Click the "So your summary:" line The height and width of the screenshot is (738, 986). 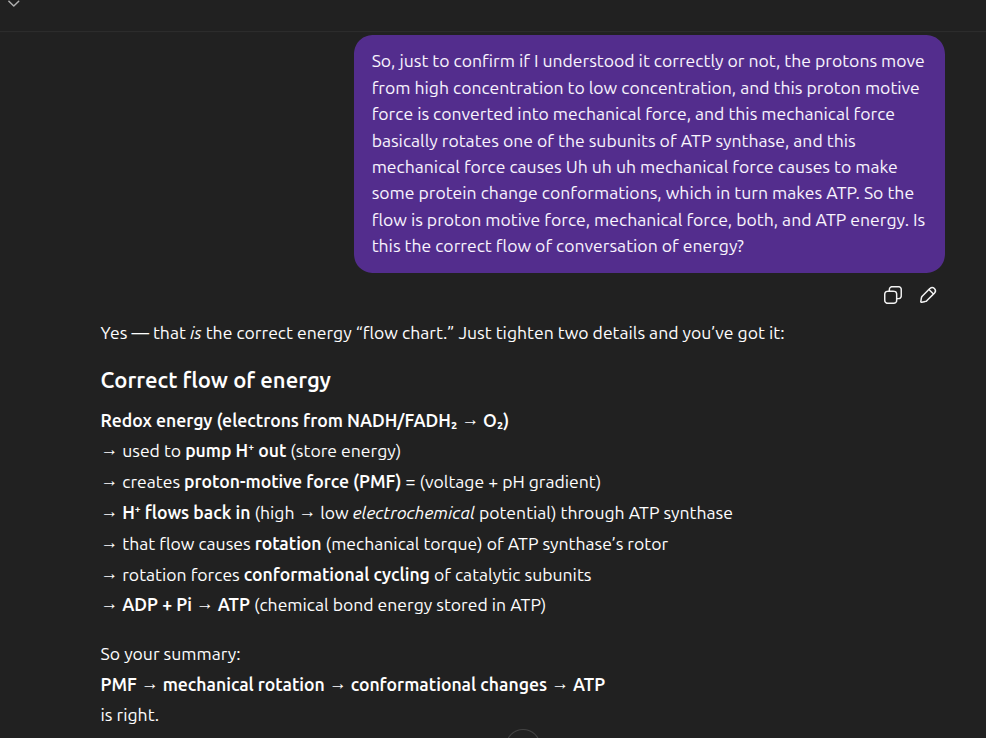point(170,655)
